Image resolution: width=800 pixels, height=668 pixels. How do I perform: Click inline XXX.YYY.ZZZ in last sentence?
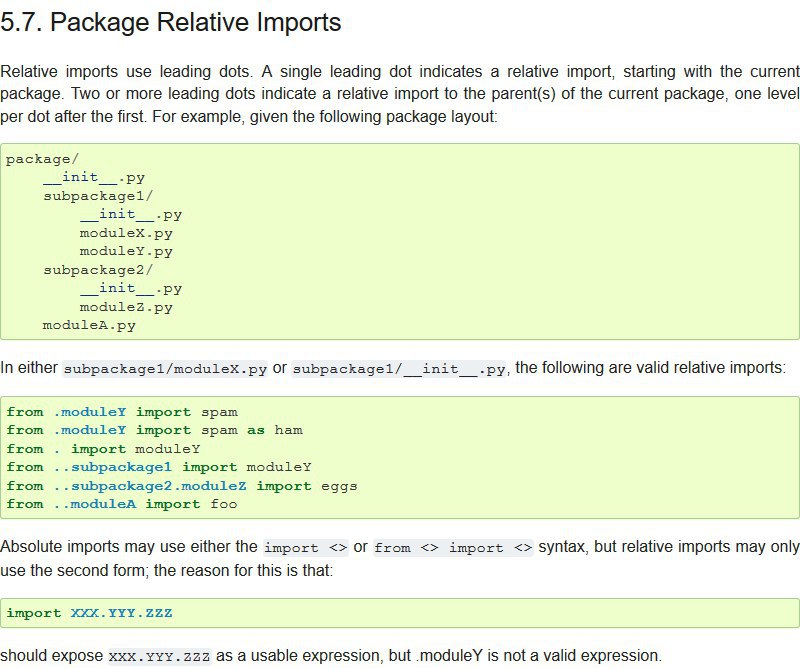coord(159,656)
